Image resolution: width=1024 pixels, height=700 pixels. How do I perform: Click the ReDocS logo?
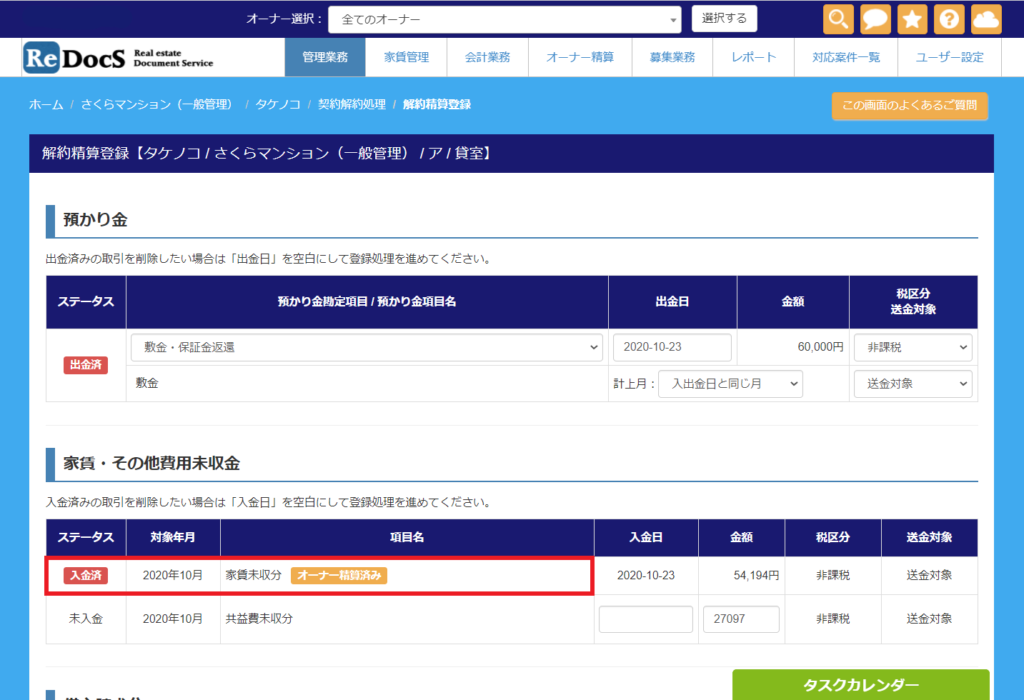[118, 57]
